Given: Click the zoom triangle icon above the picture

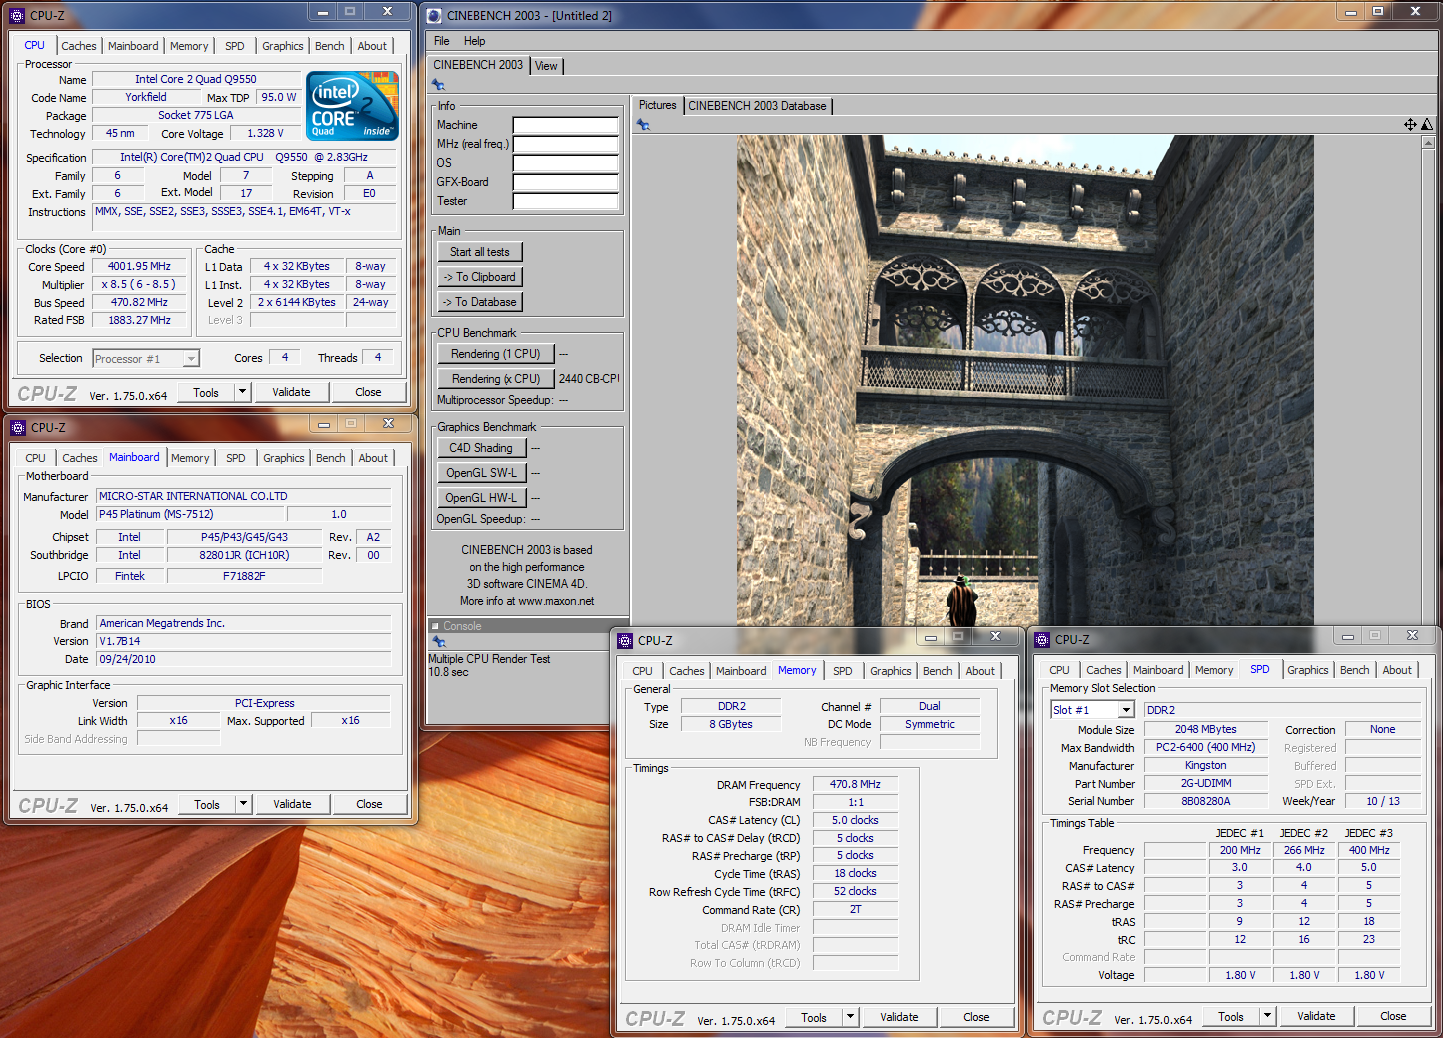Looking at the screenshot, I should pyautogui.click(x=1427, y=125).
